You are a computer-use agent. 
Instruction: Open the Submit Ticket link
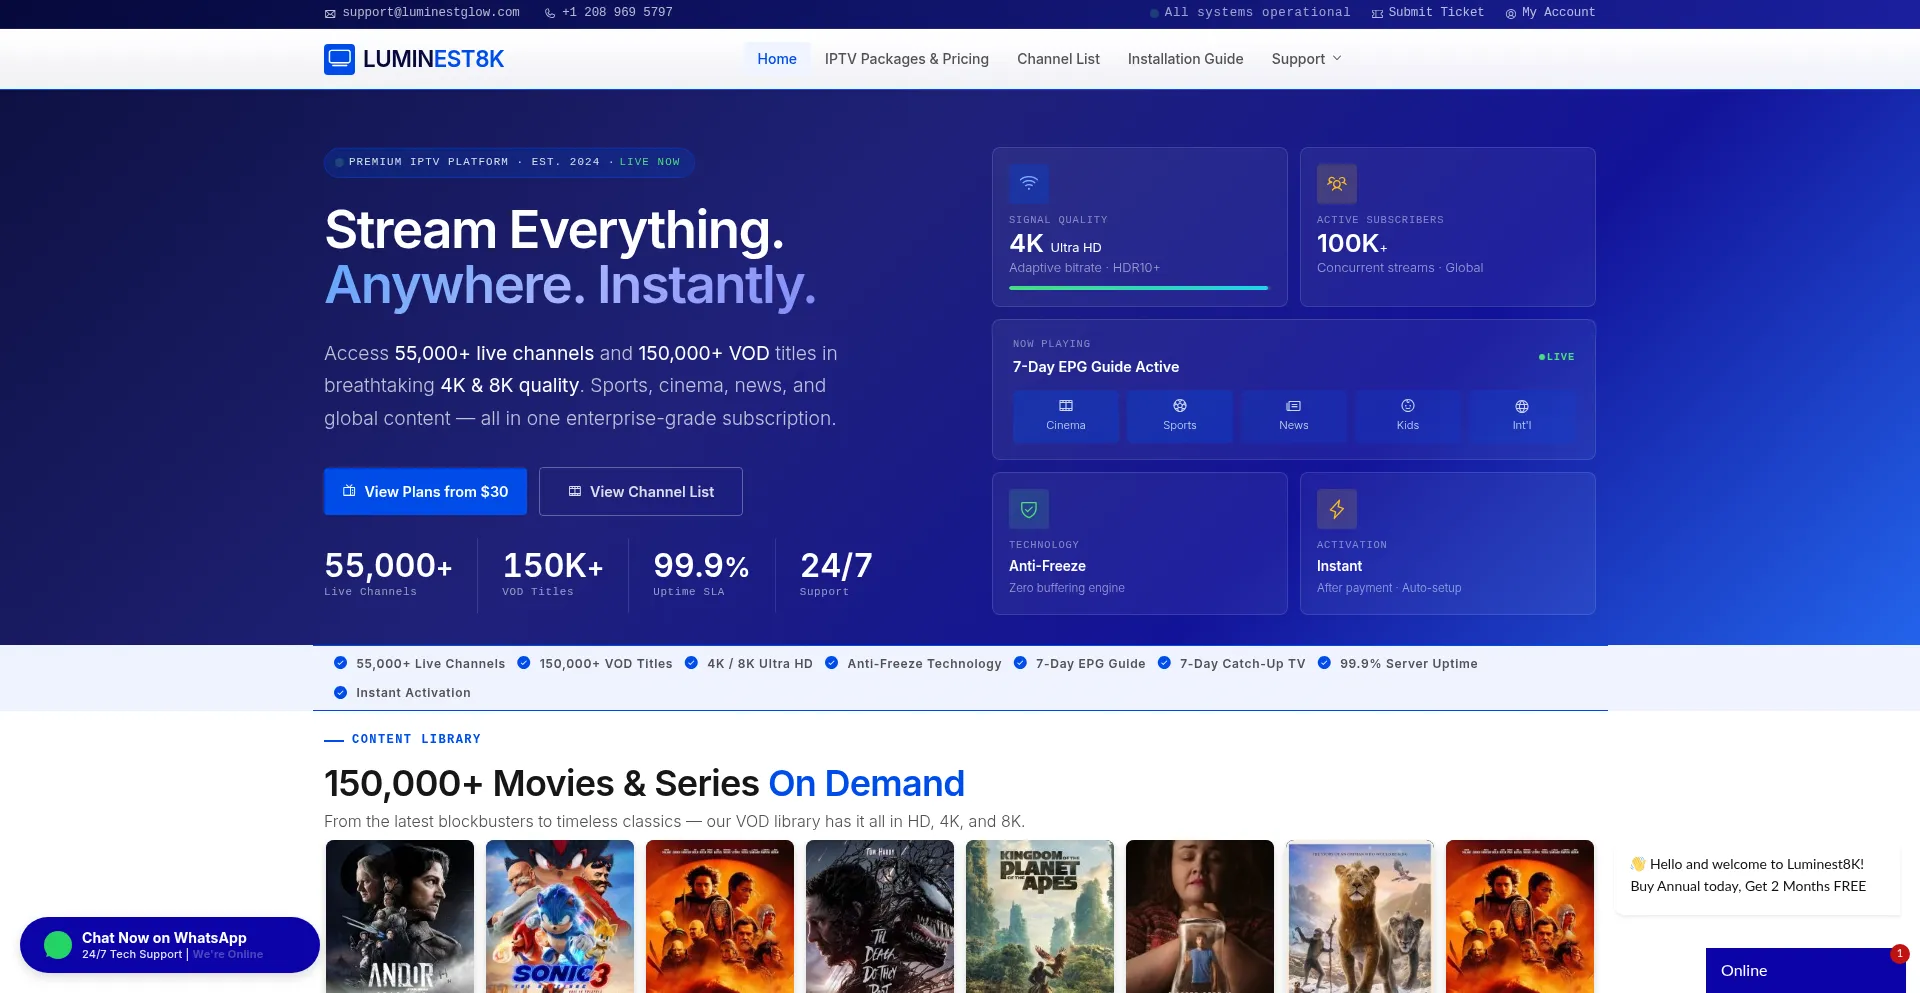(x=1428, y=13)
